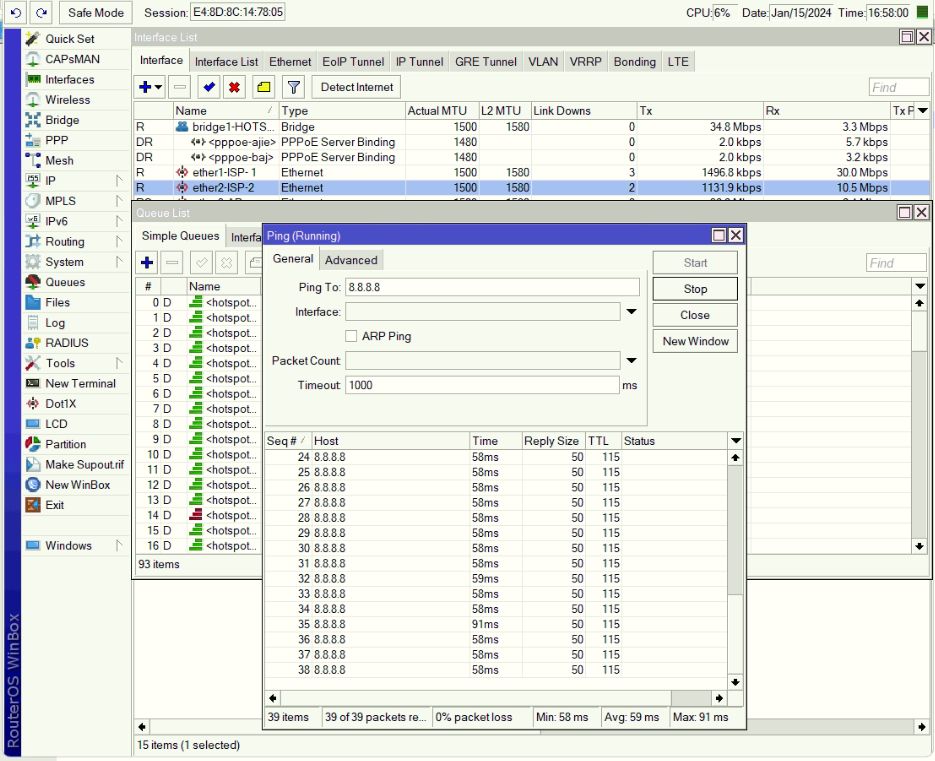Open column selector in Interface List table
The height and width of the screenshot is (761, 935).
point(923,110)
